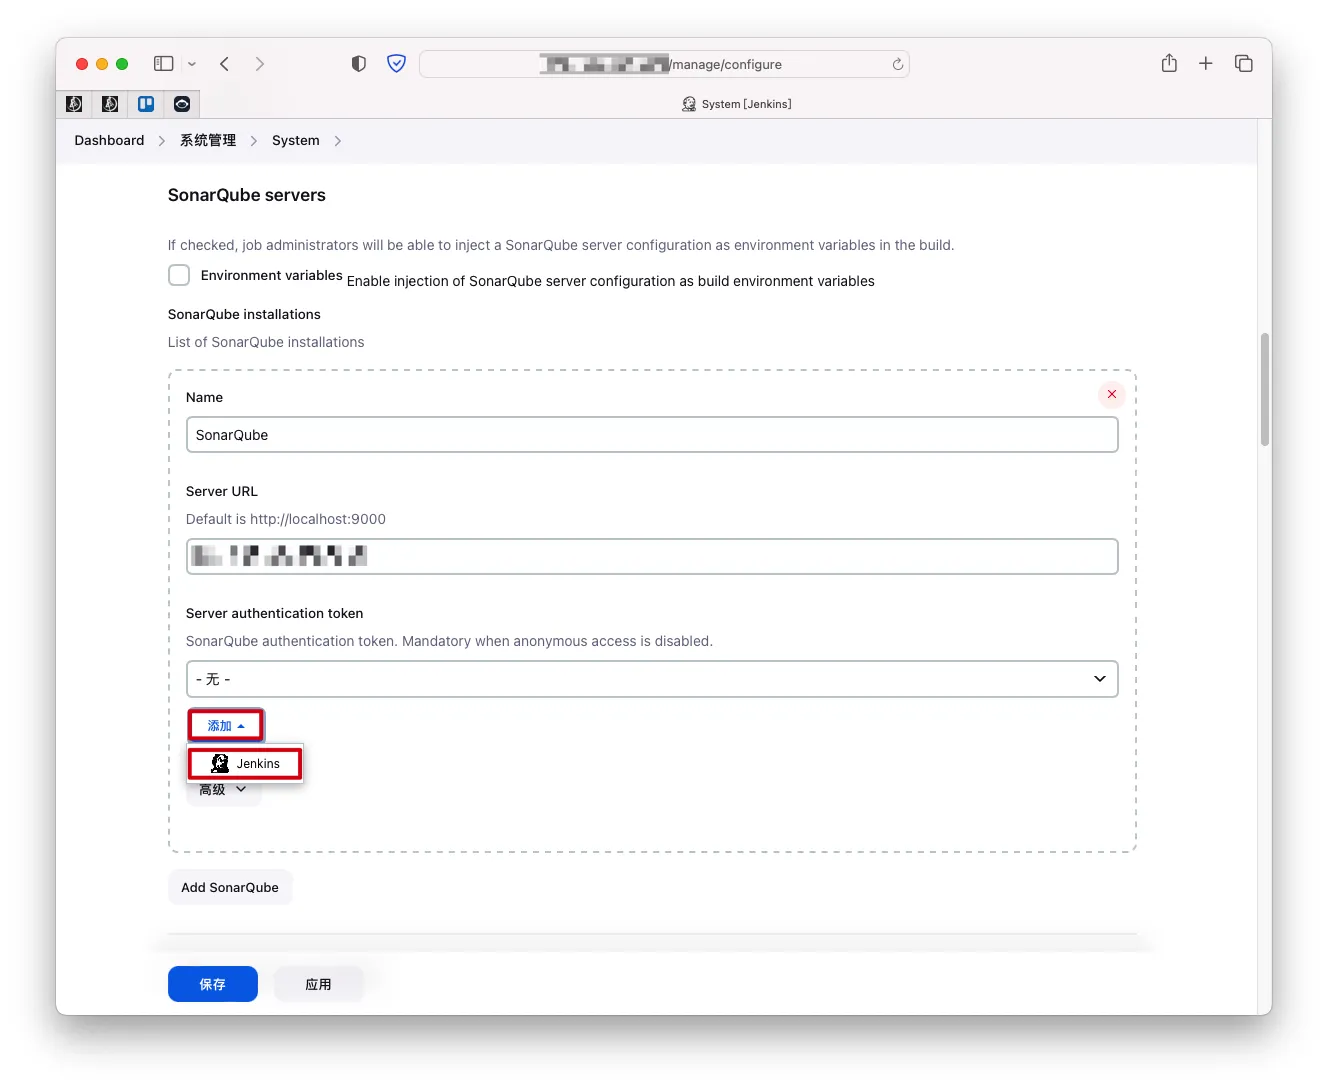Screen dimensions: 1328x1089
Task: Reload the page with the refresh icon
Action: [x=897, y=64]
